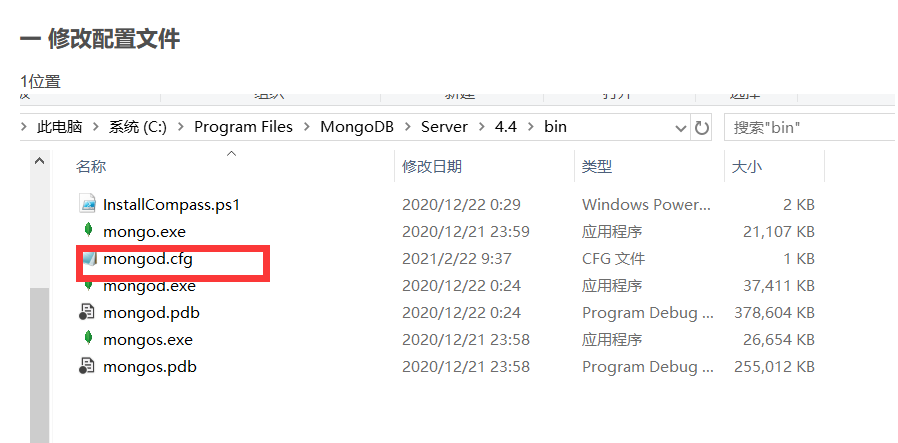Click mongos.pdb's Program Debug type cell
This screenshot has height=443, width=898.
[648, 366]
